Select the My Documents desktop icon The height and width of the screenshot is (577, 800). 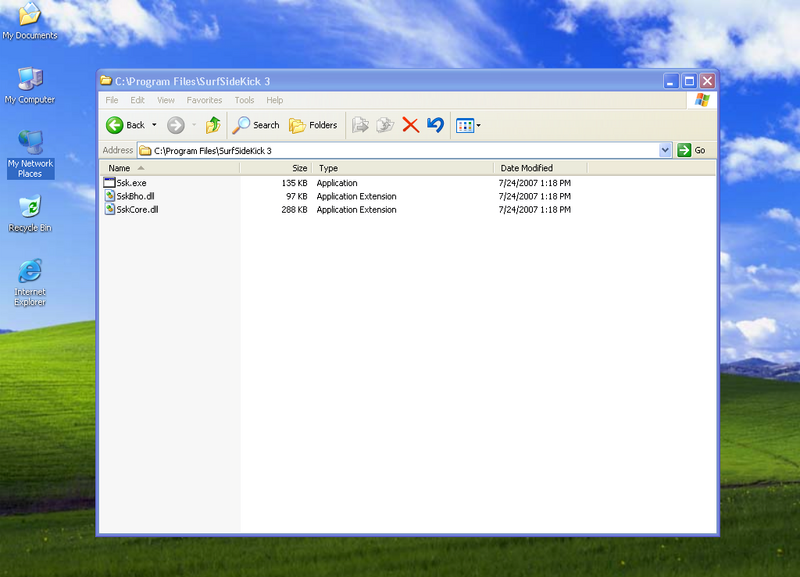pyautogui.click(x=30, y=21)
